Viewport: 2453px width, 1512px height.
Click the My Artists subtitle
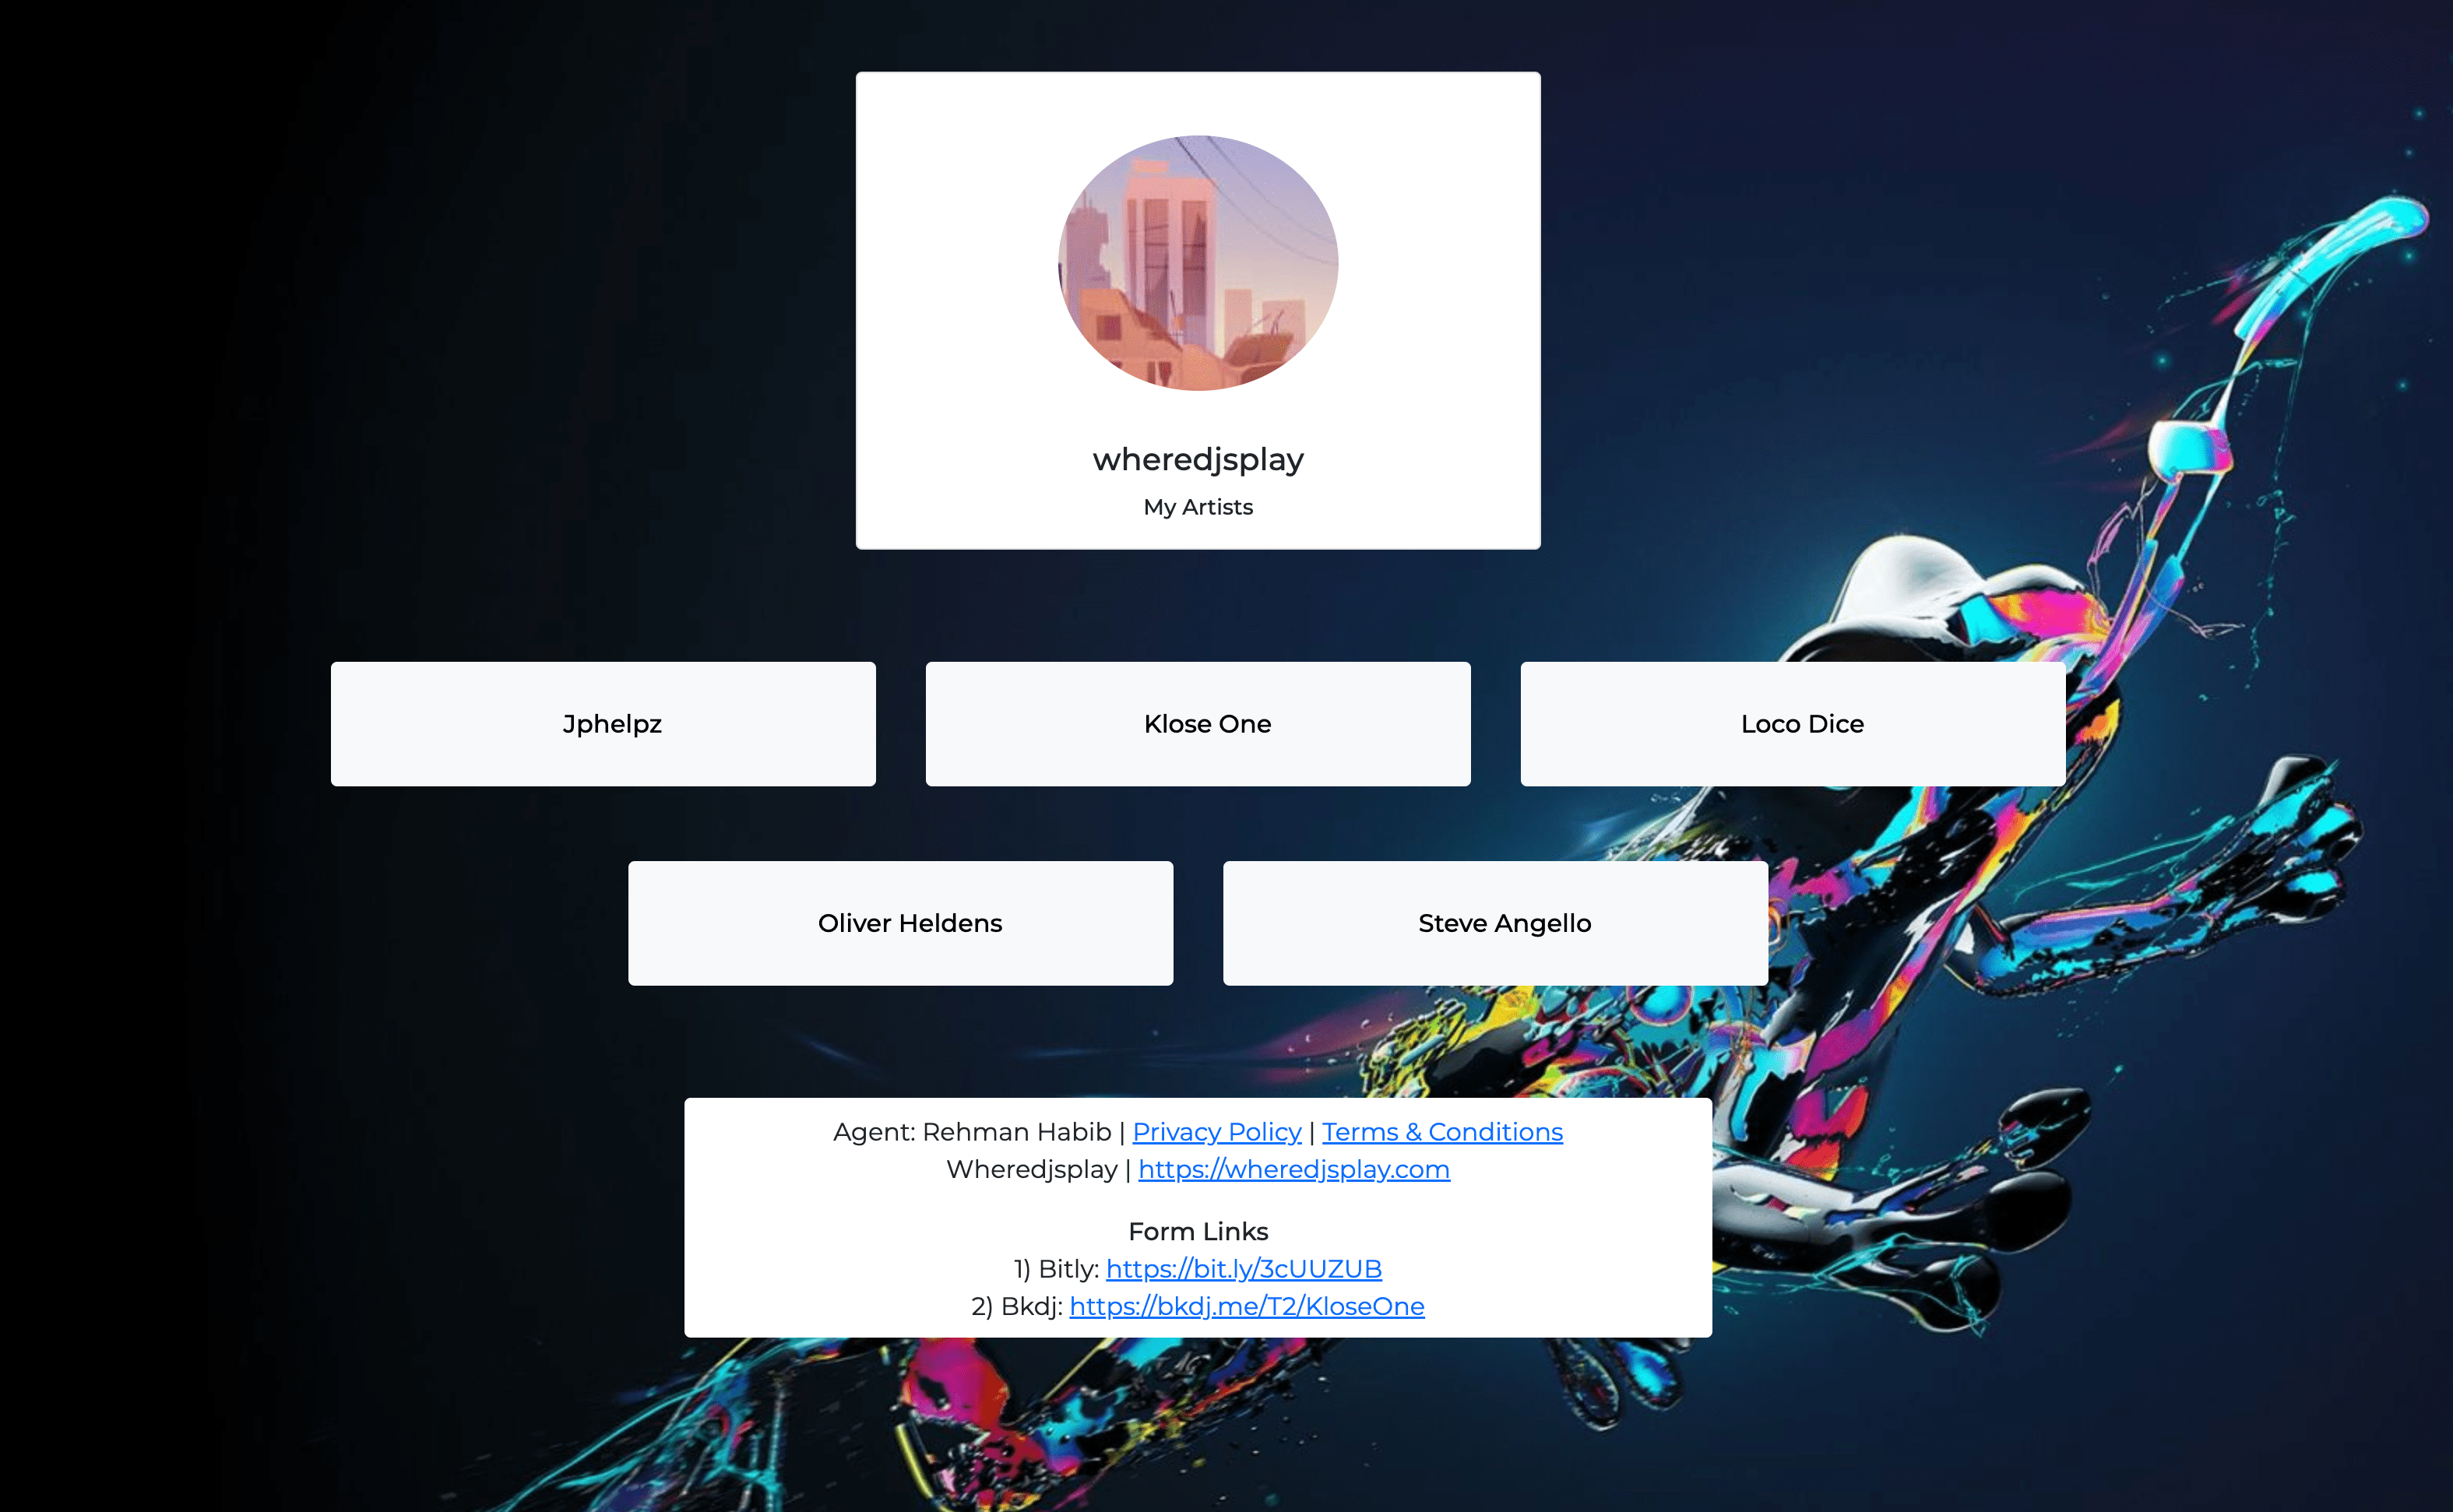[1198, 507]
